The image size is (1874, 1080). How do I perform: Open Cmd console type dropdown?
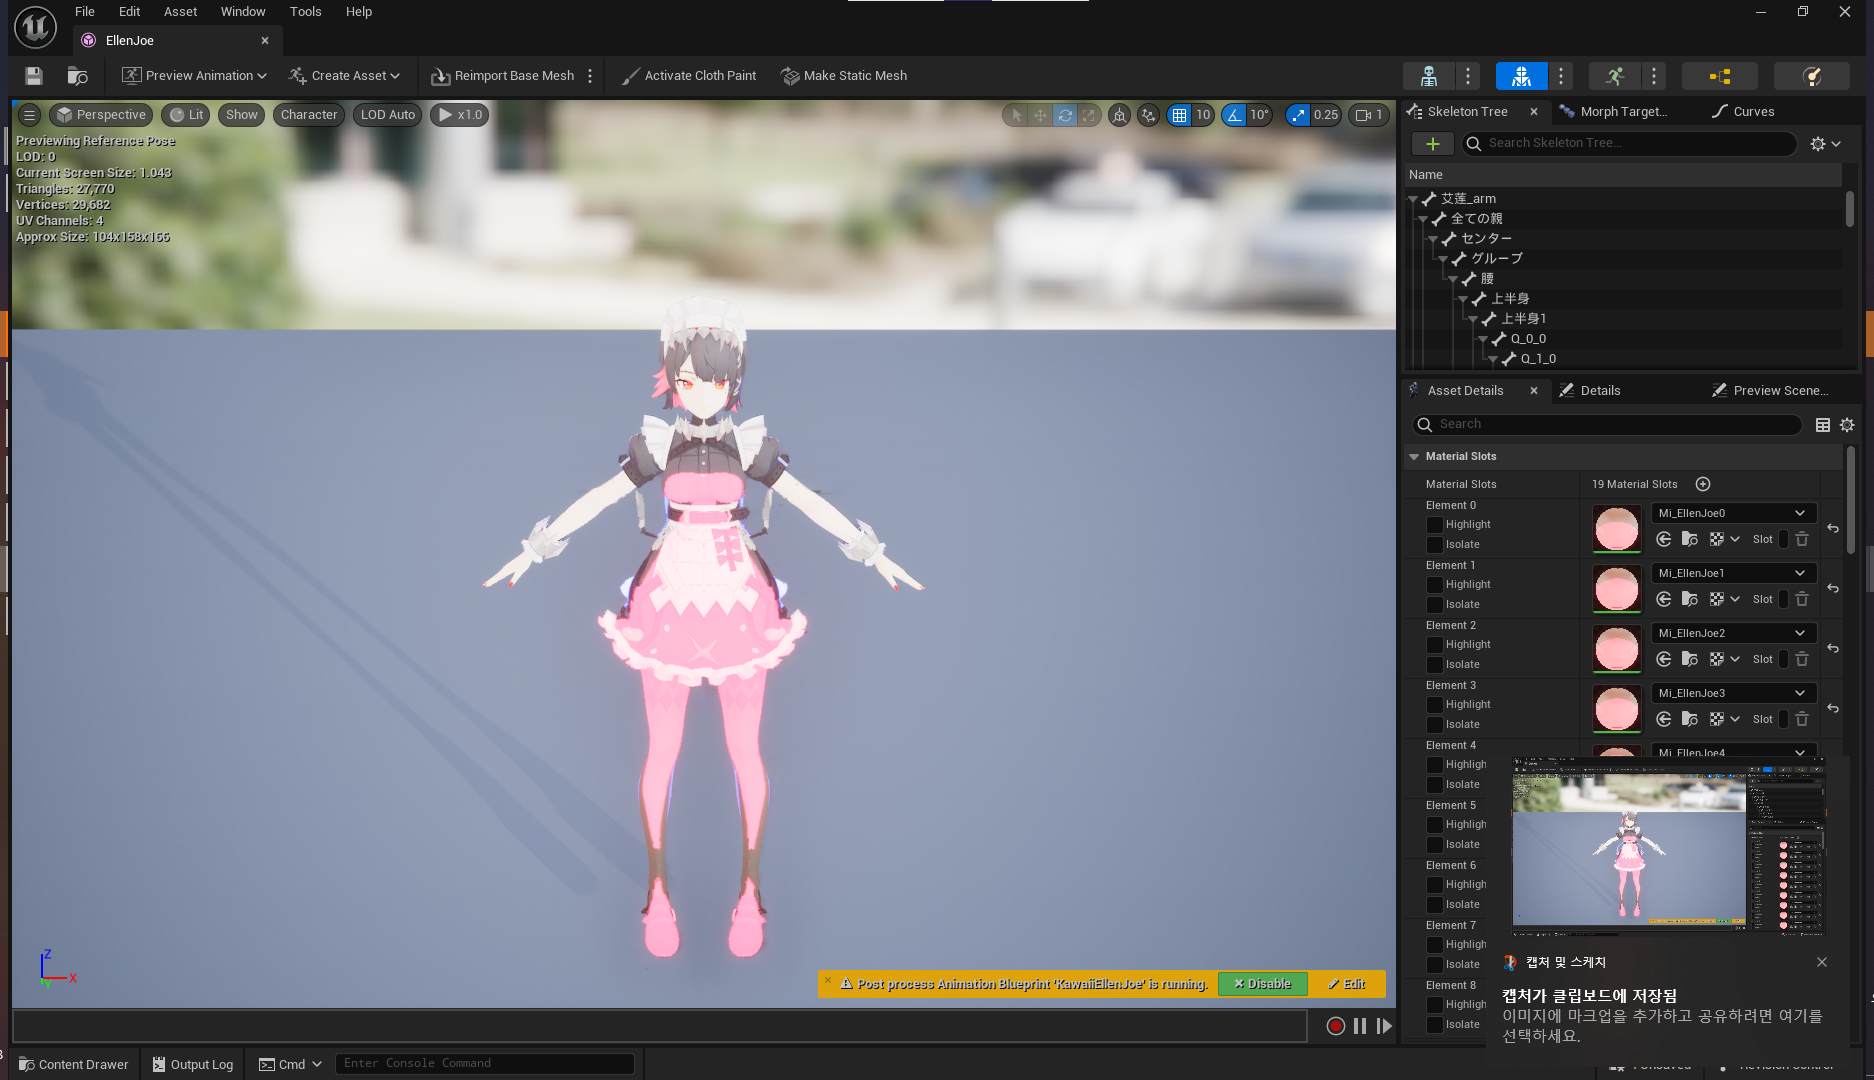pyautogui.click(x=291, y=1064)
